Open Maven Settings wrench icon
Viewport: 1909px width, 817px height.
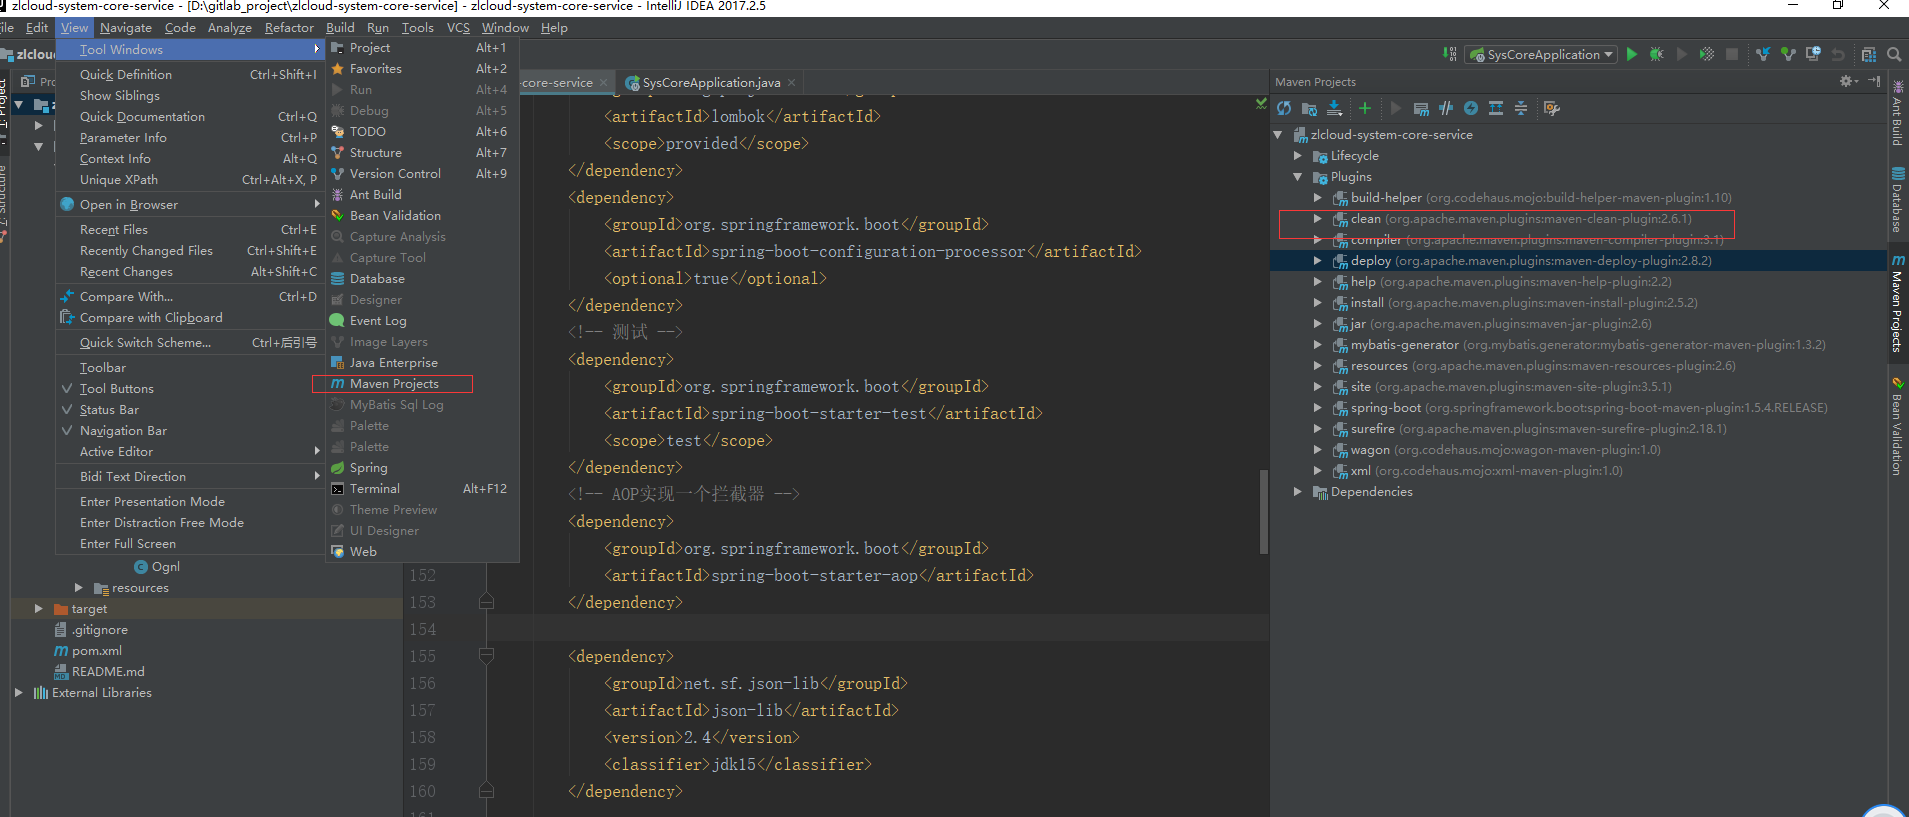(x=1552, y=108)
